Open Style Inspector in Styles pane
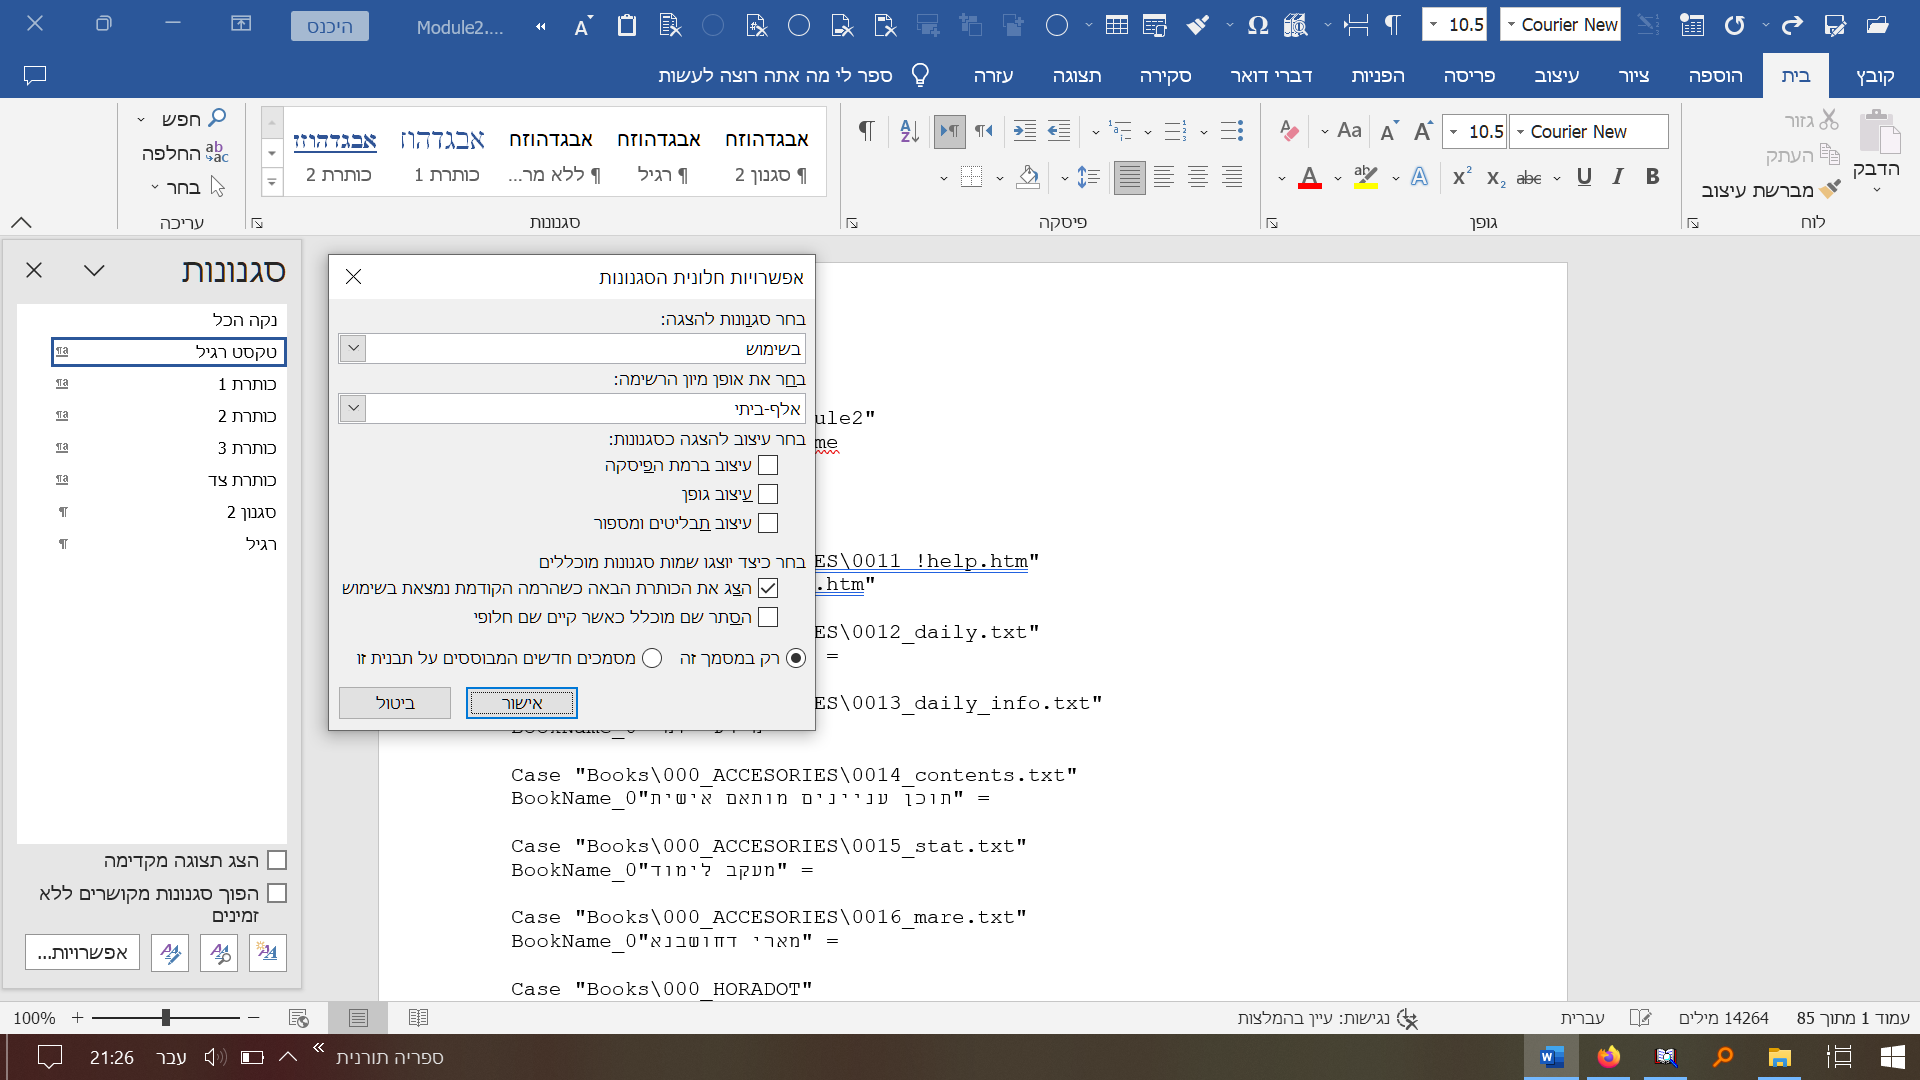The width and height of the screenshot is (1920, 1080). pos(219,953)
